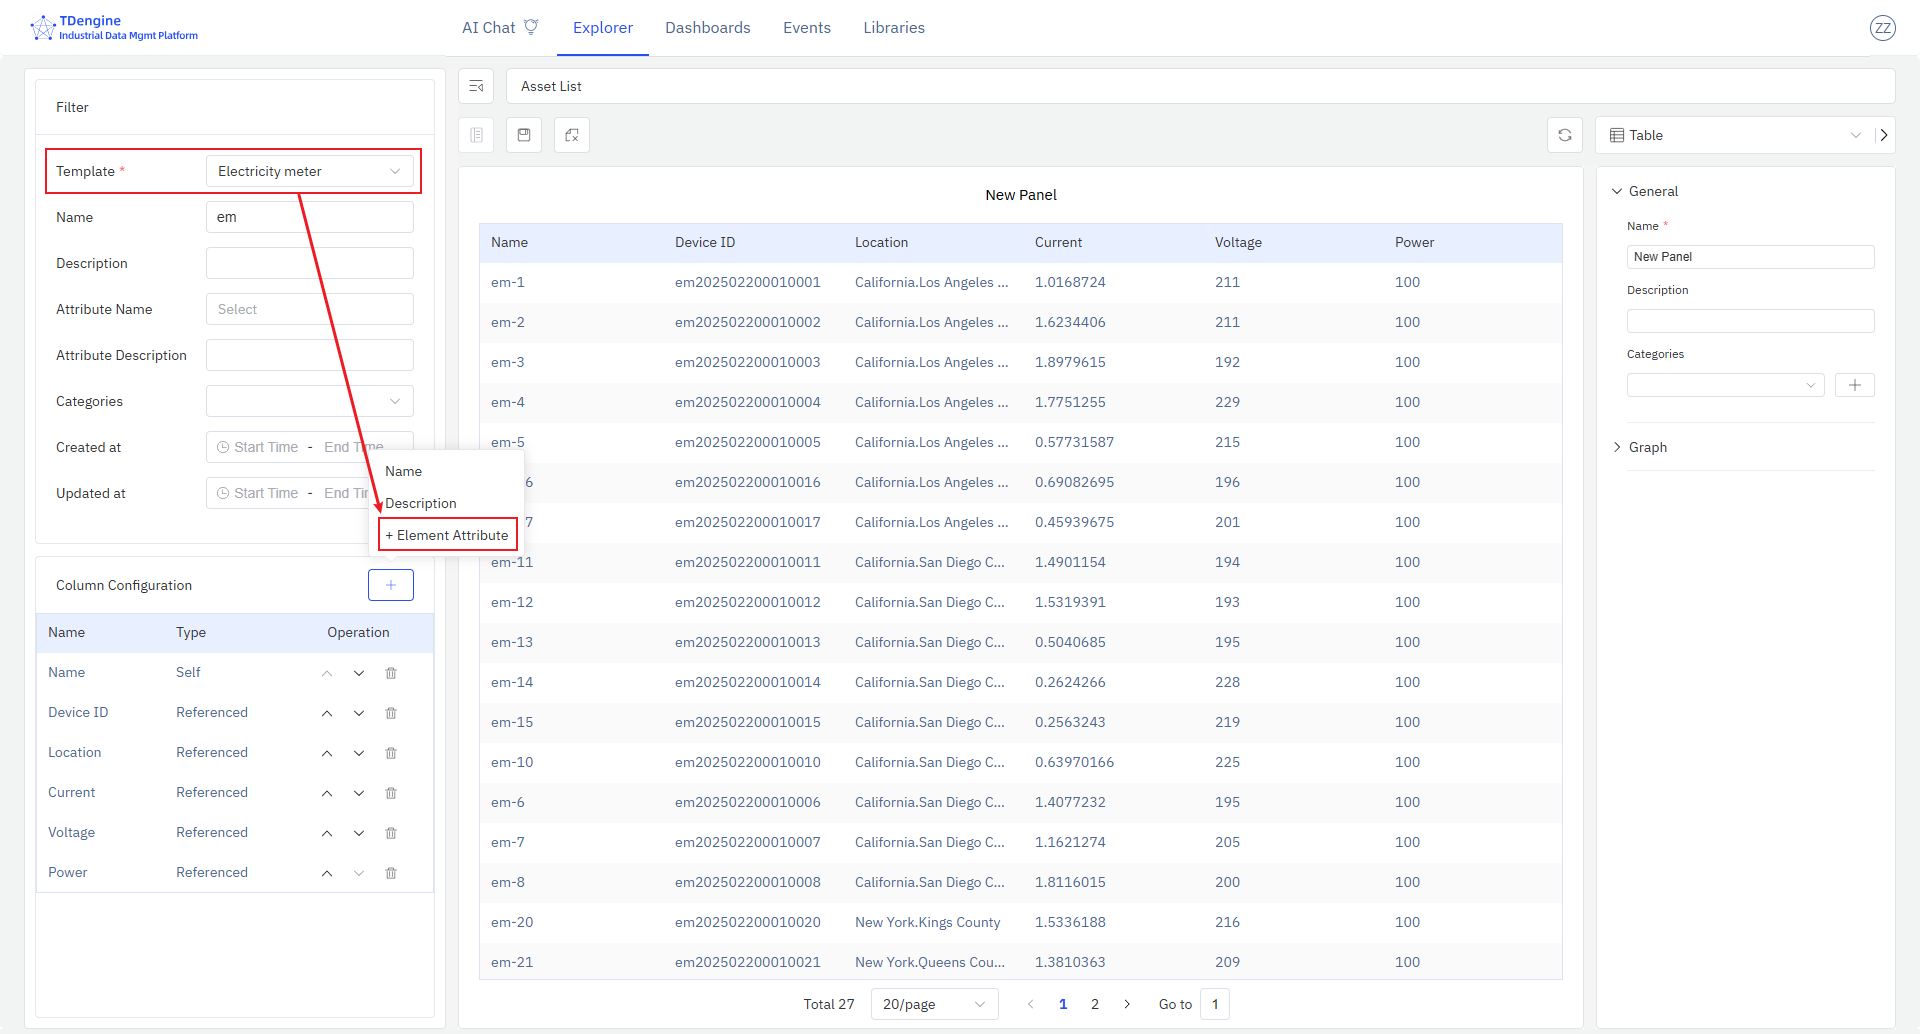Delete the Power column using its trash icon
Image resolution: width=1920 pixels, height=1034 pixels.
(390, 872)
